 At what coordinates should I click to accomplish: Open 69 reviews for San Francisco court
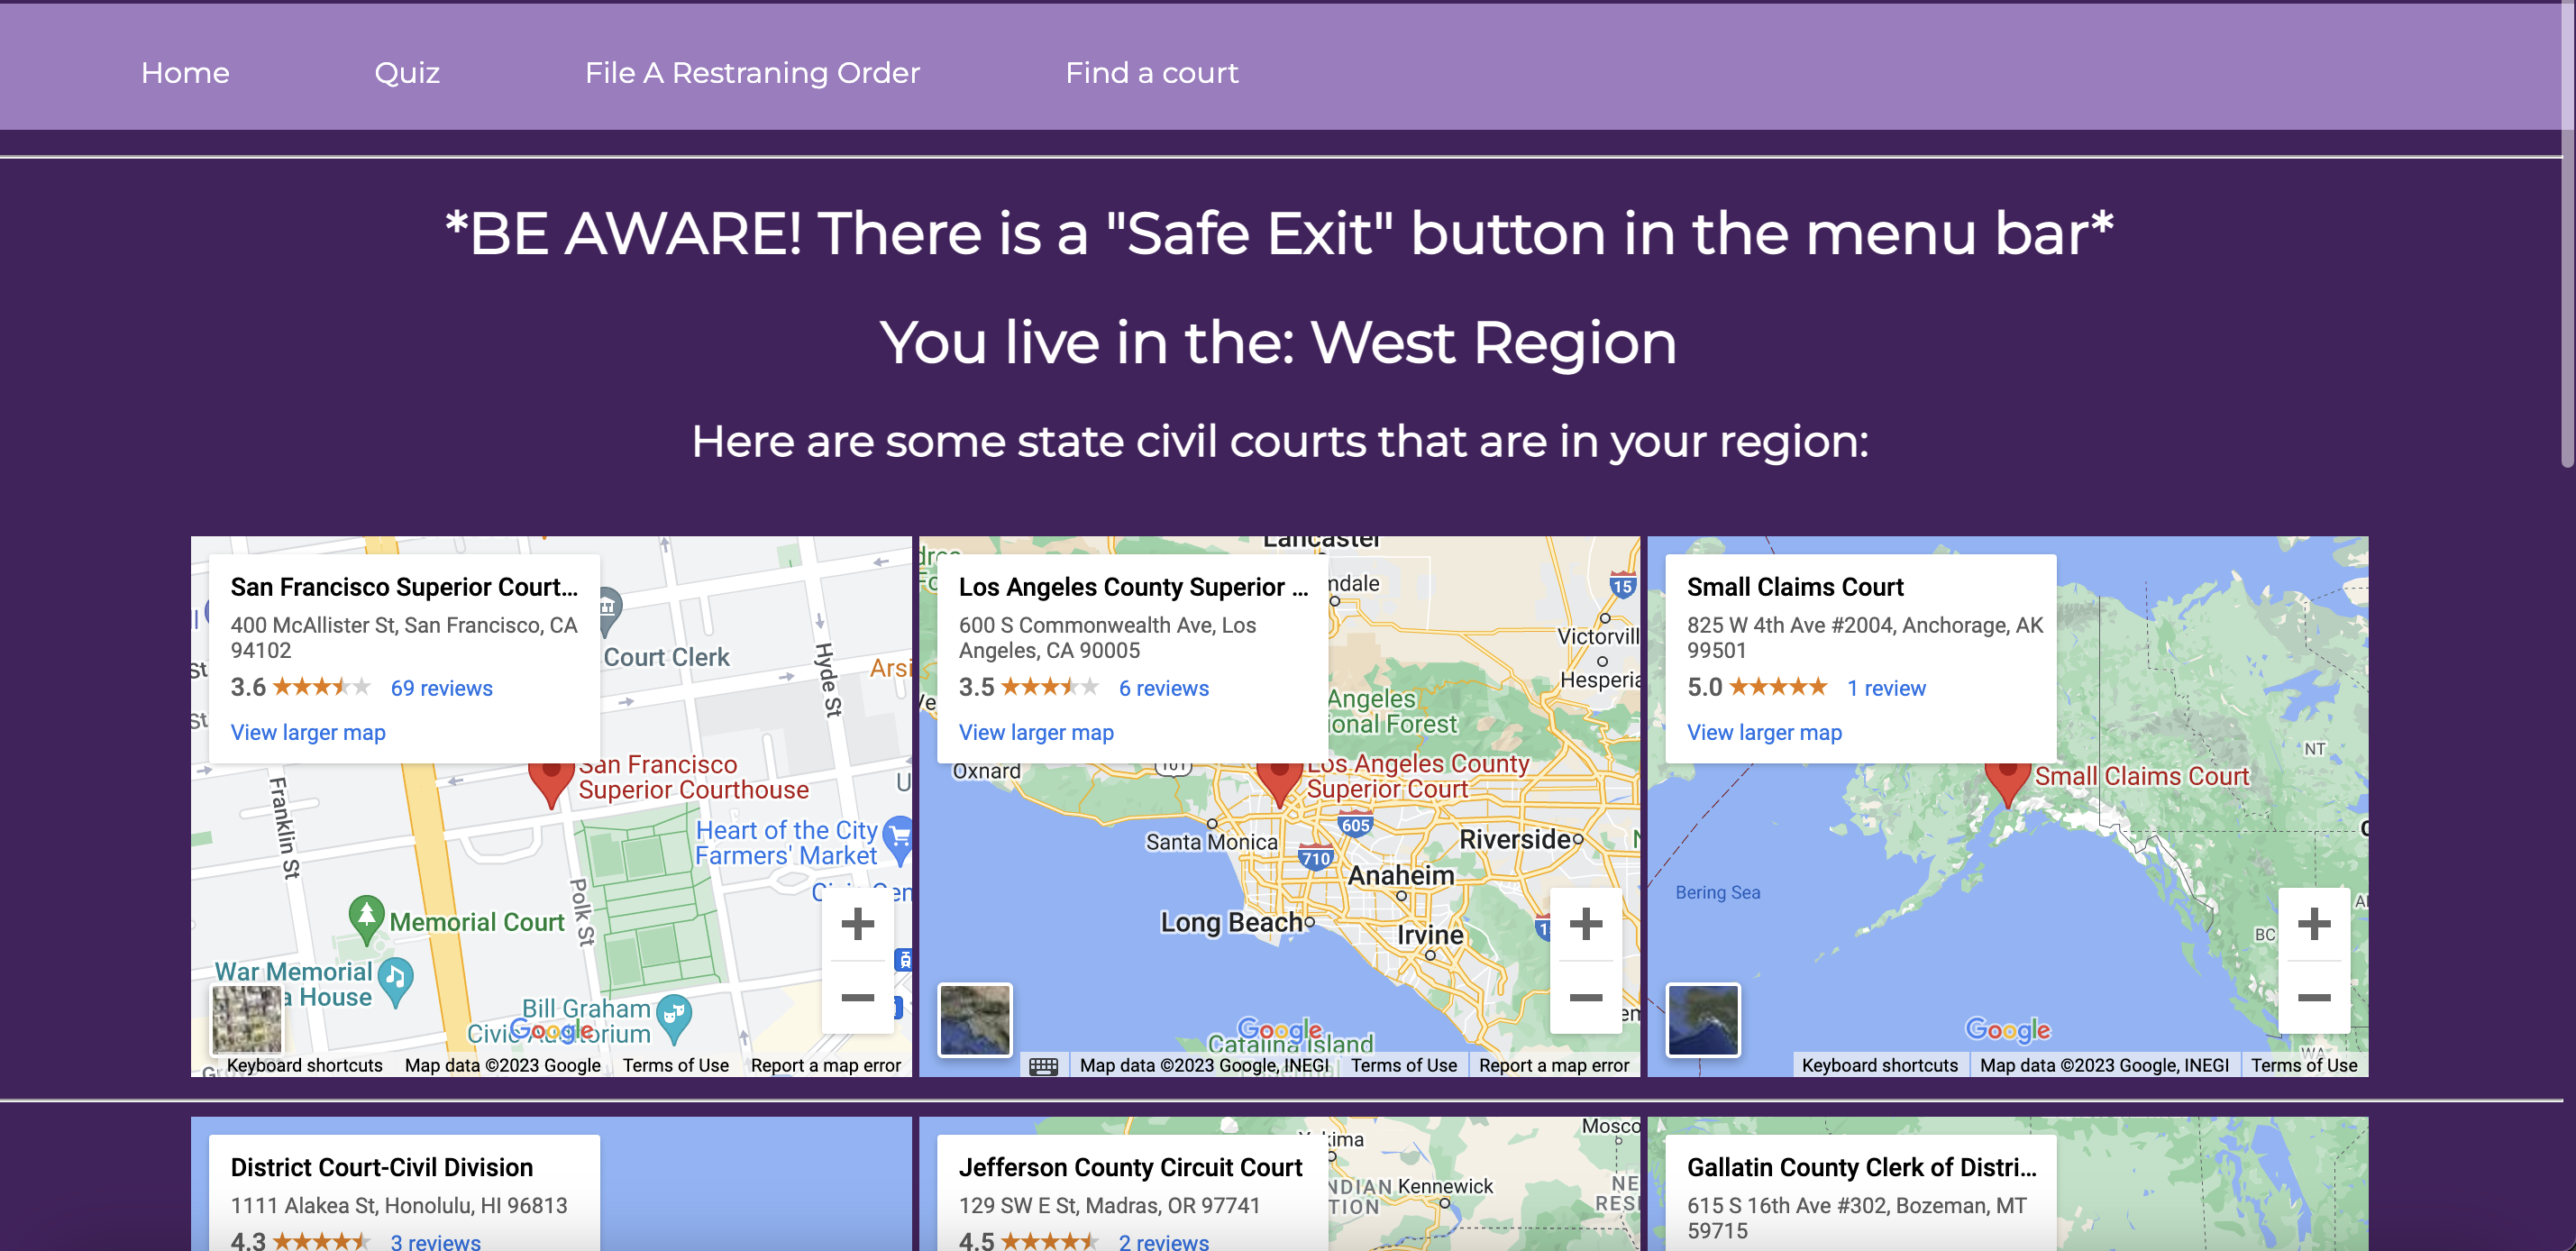(441, 688)
